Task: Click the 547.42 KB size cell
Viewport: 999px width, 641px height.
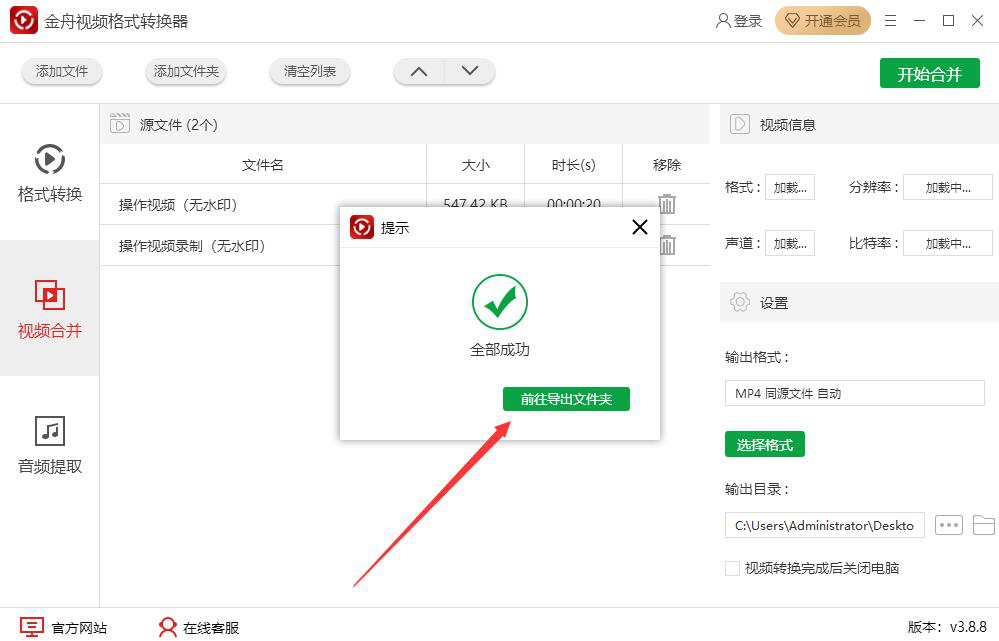Action: pos(475,203)
